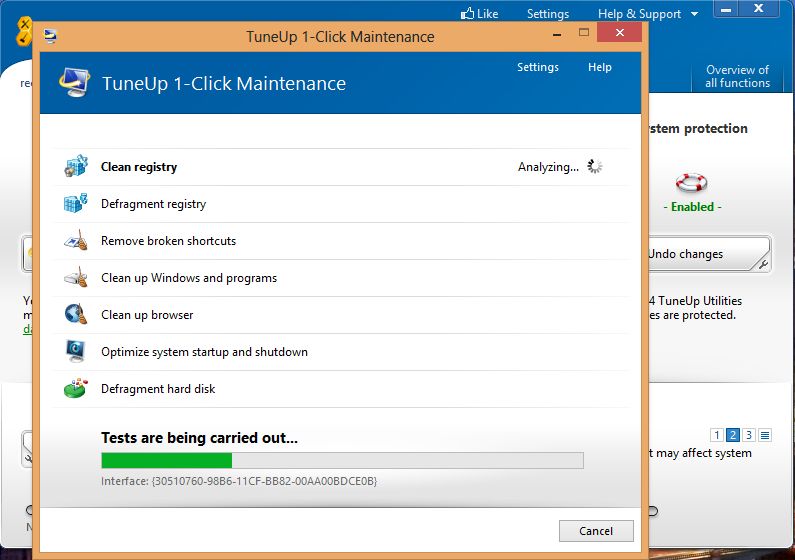
Task: Click the Defragment registry icon
Action: (x=76, y=203)
